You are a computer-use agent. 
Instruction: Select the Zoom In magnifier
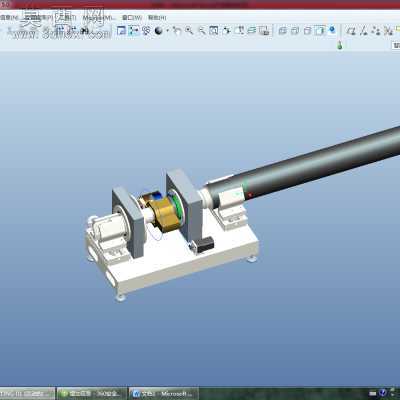click(189, 31)
